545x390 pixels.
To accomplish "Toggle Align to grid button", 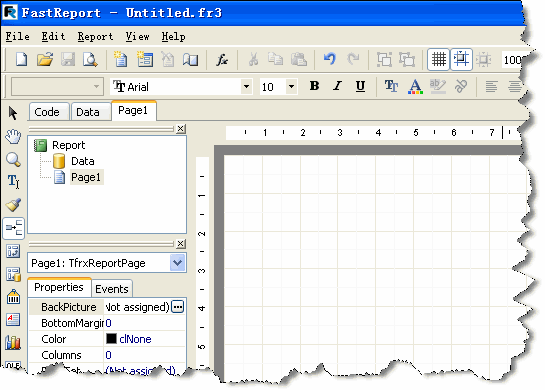I will click(x=461, y=59).
